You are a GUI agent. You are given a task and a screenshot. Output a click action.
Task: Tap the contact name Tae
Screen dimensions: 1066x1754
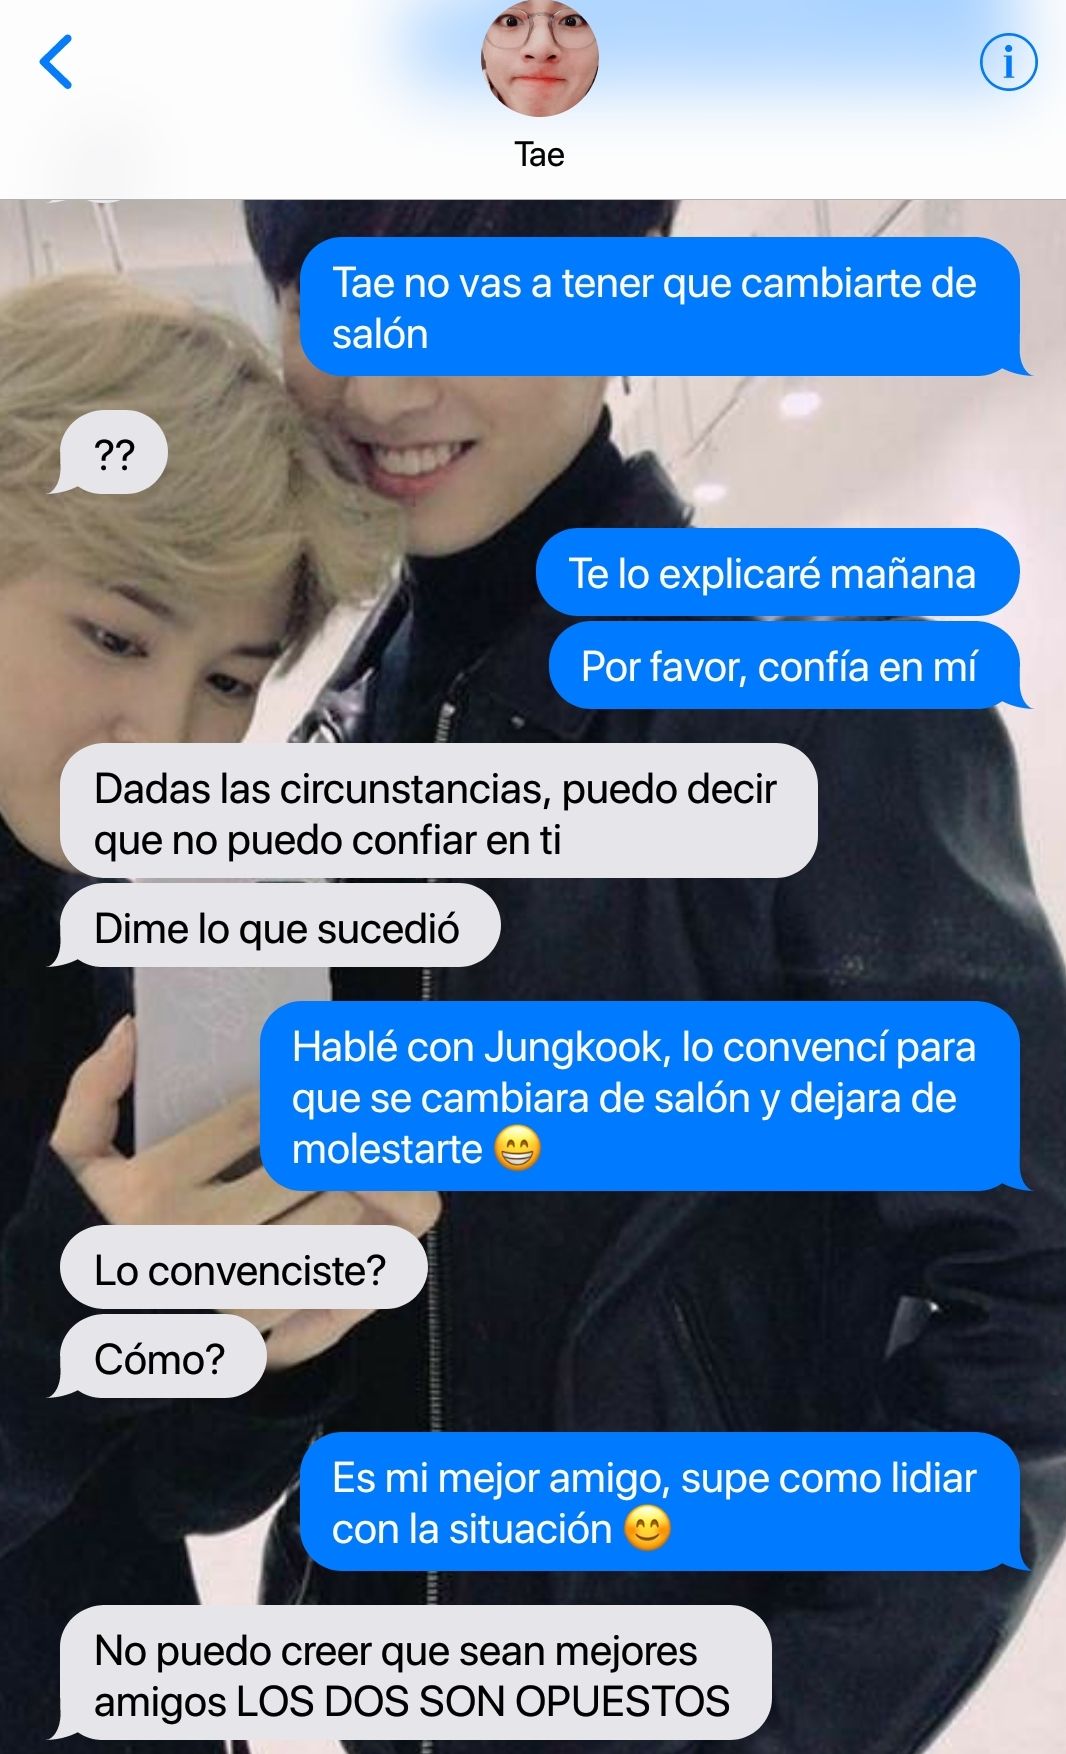pyautogui.click(x=539, y=154)
